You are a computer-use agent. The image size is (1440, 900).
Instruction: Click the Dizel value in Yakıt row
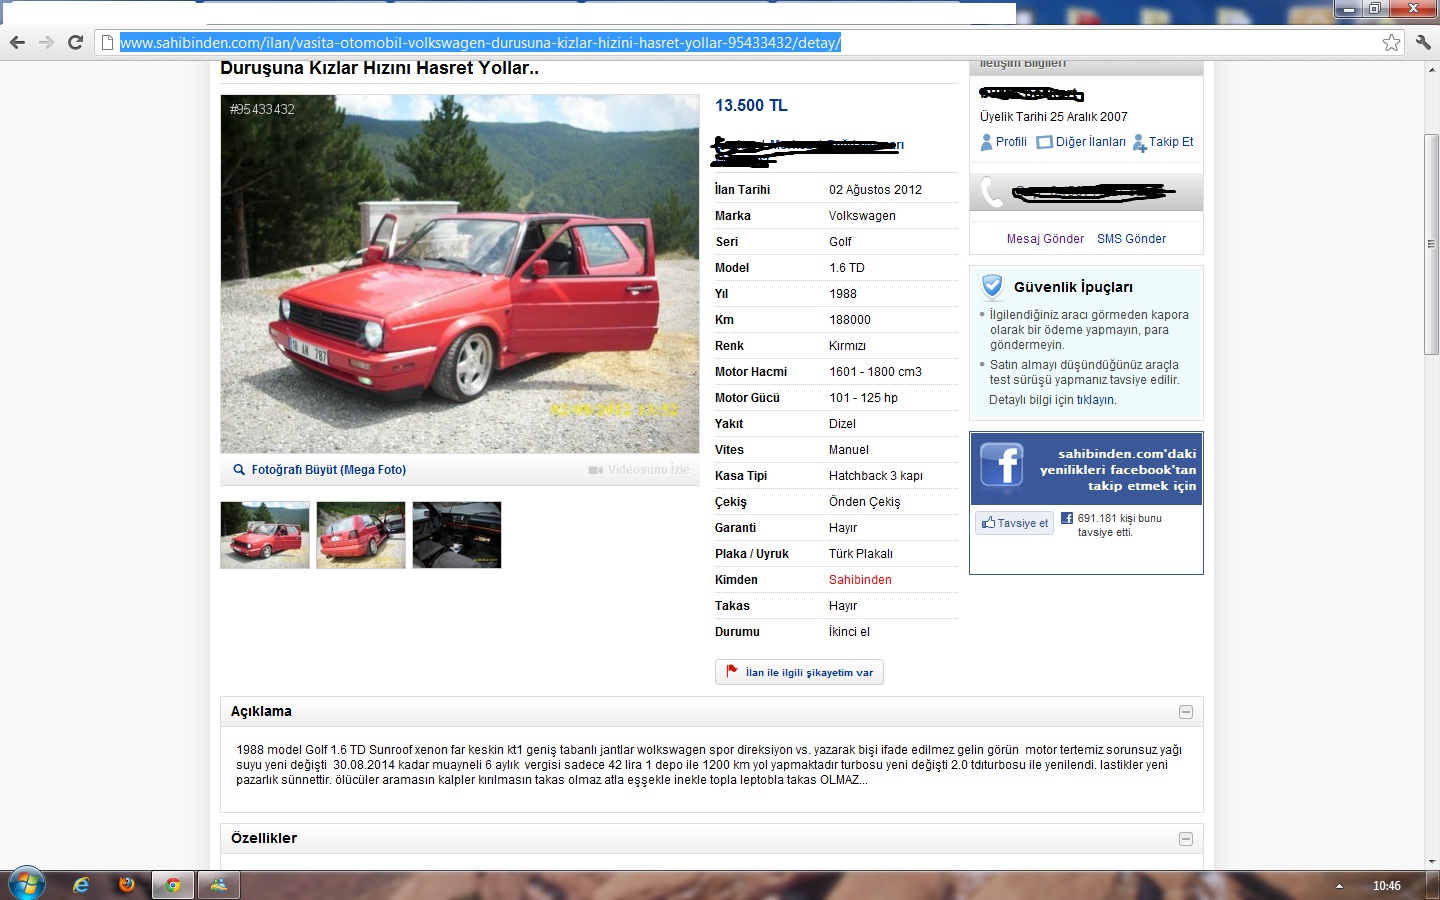click(x=842, y=424)
